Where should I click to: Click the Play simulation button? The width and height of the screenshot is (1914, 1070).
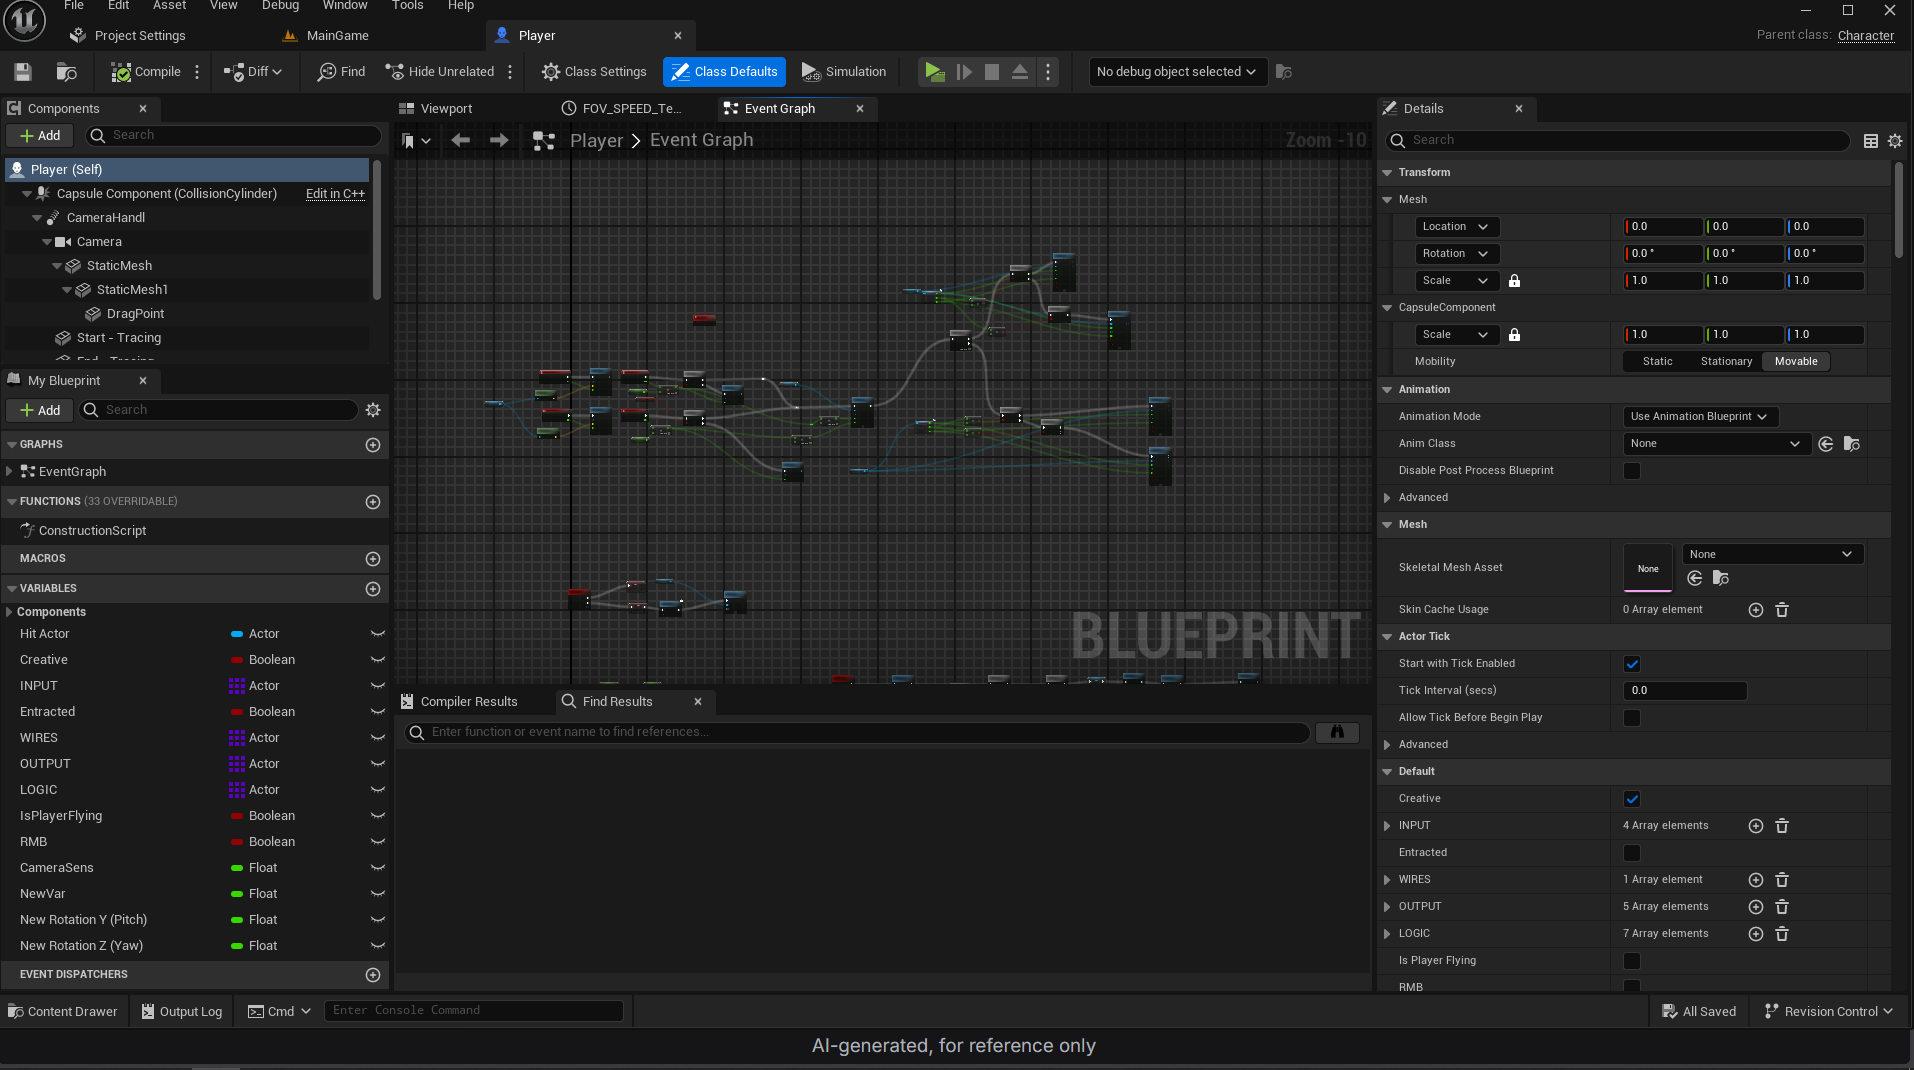(934, 72)
